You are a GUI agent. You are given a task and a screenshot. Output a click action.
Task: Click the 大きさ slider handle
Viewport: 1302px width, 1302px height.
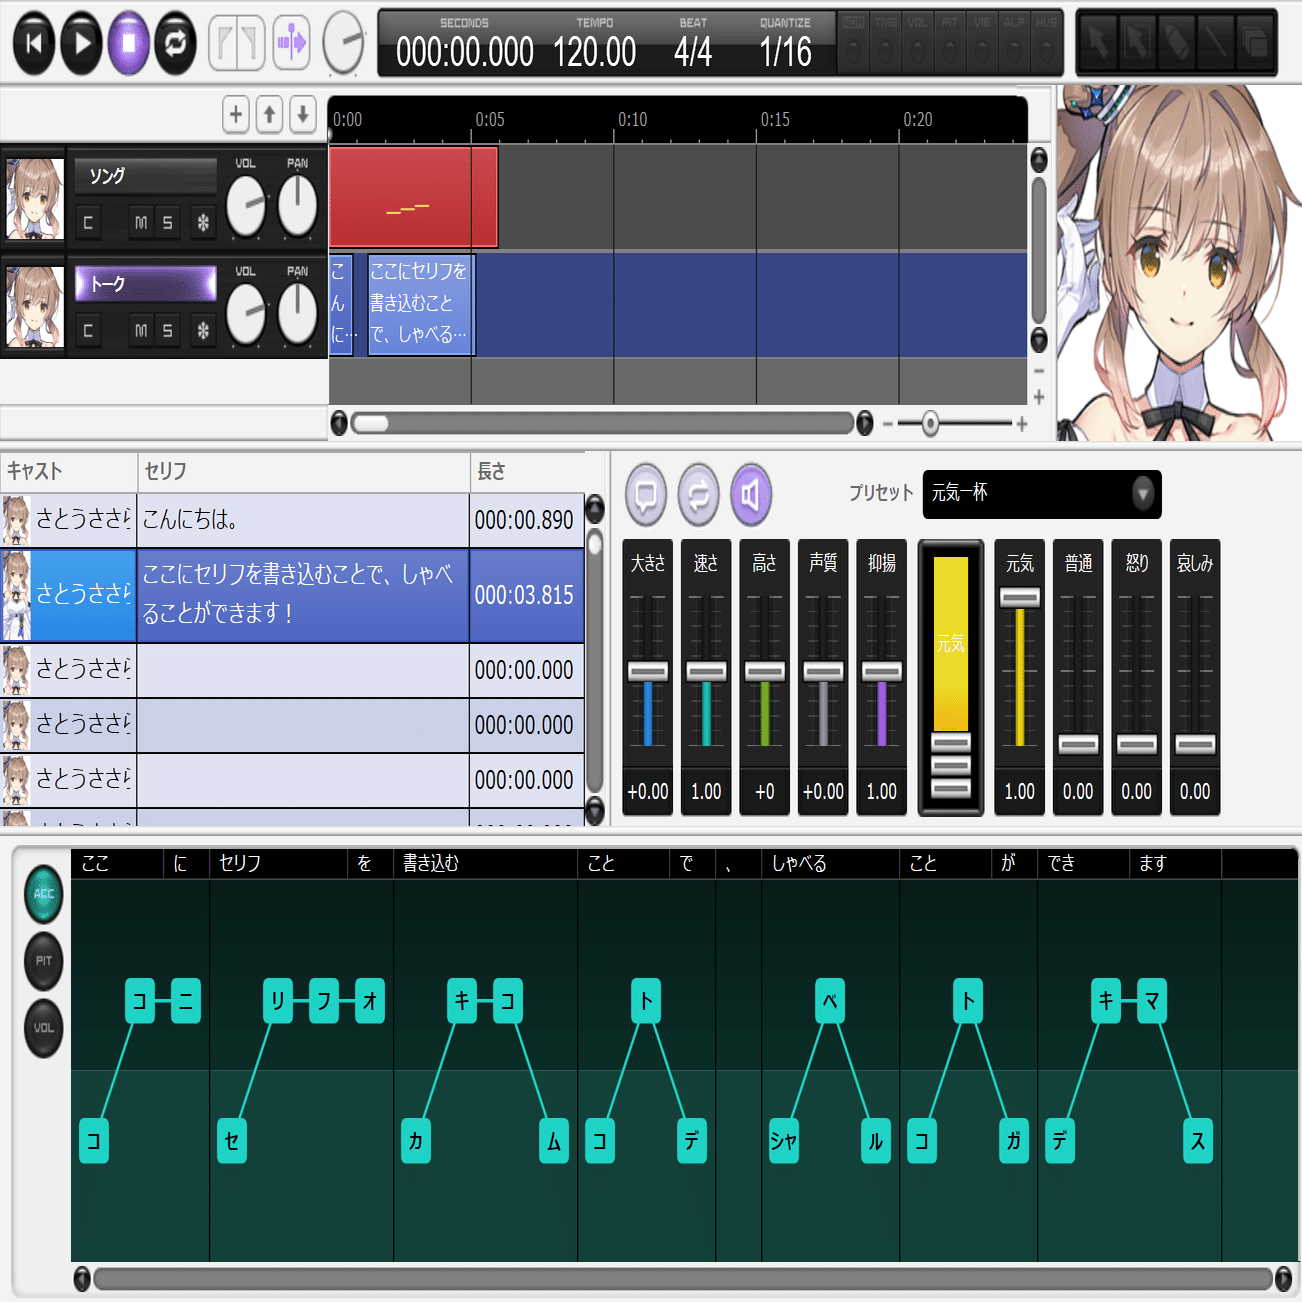pyautogui.click(x=648, y=671)
